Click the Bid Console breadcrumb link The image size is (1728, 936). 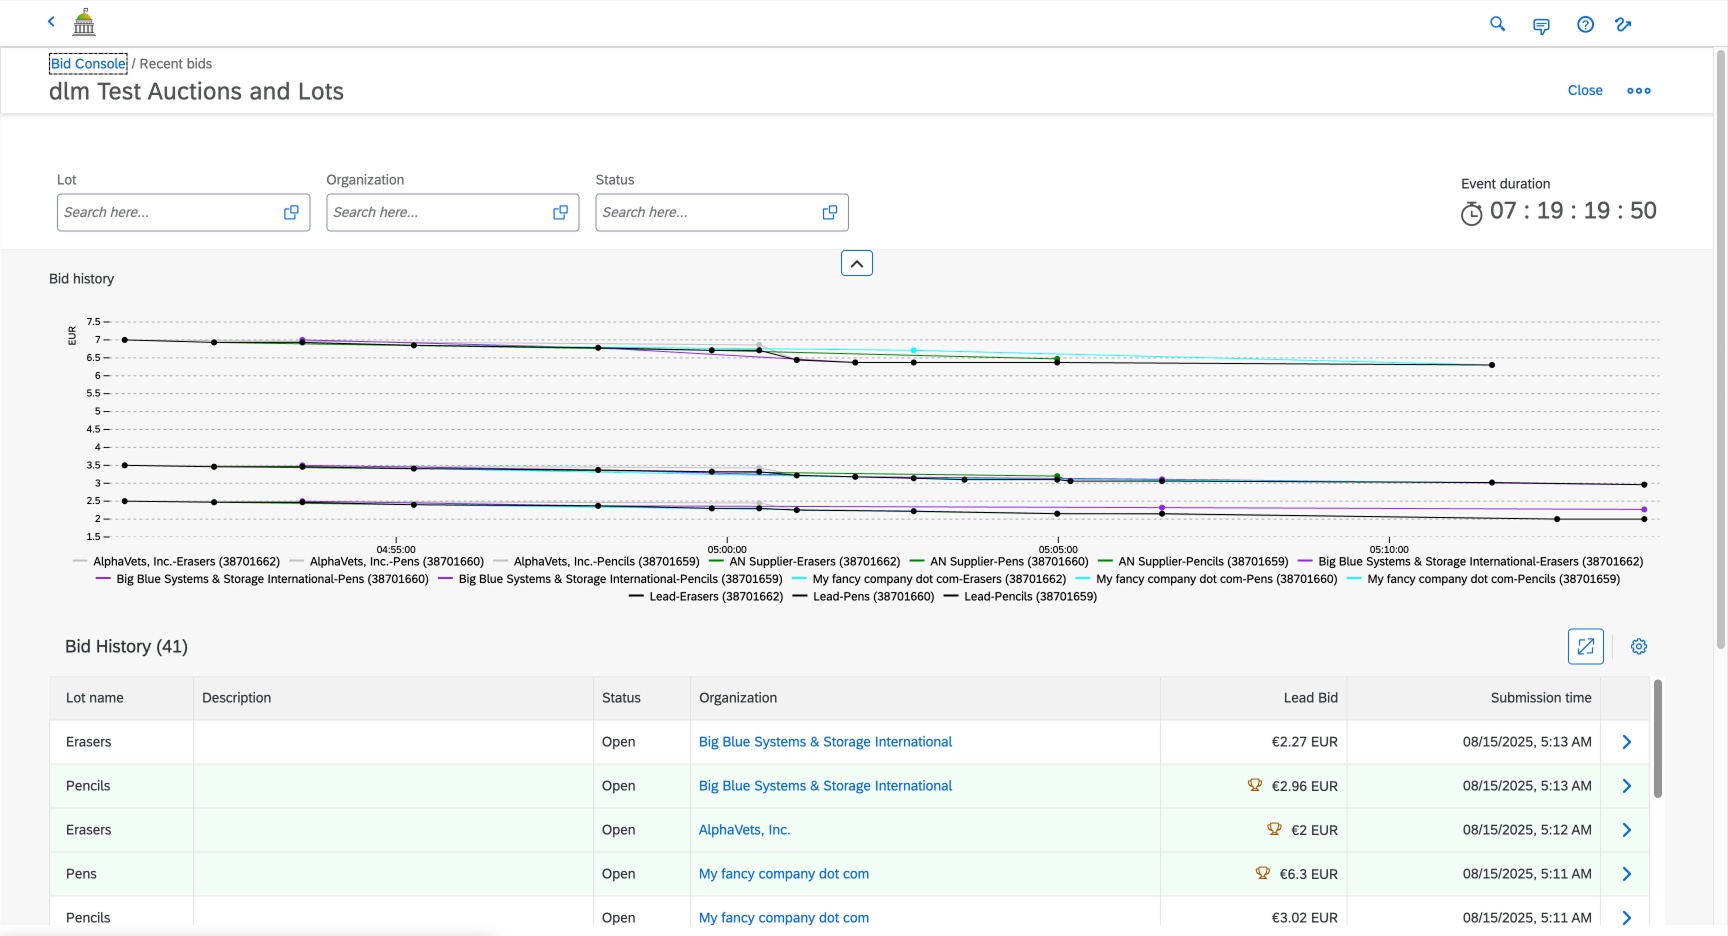coord(88,63)
